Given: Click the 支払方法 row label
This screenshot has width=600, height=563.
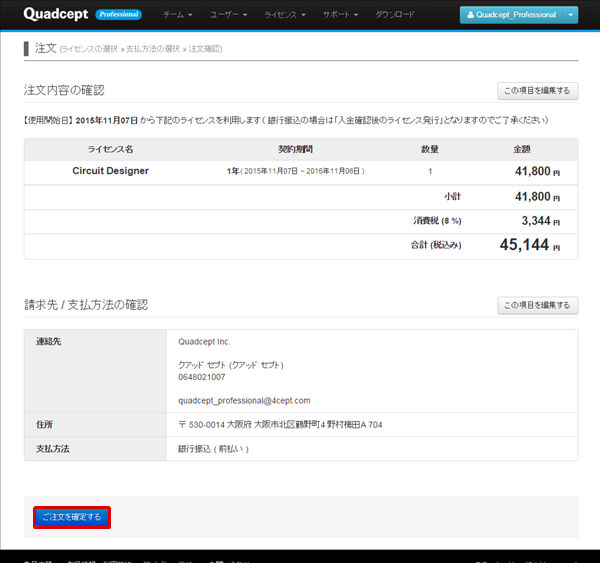Looking at the screenshot, I should pyautogui.click(x=53, y=449).
